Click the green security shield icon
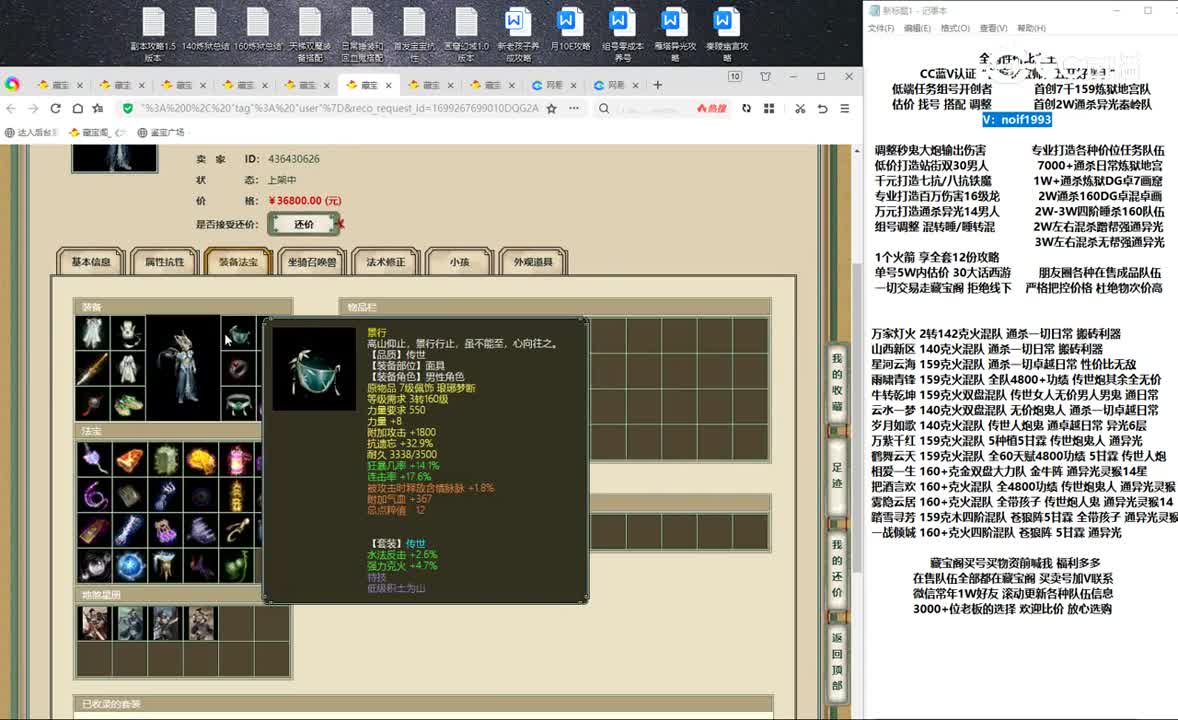The height and width of the screenshot is (720, 1178). 128,108
